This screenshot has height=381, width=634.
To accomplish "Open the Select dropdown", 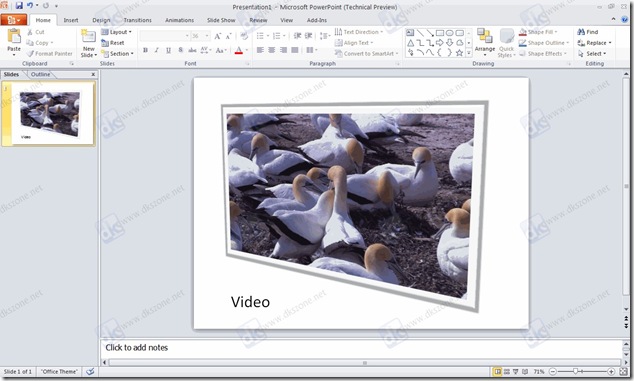I will (x=592, y=53).
